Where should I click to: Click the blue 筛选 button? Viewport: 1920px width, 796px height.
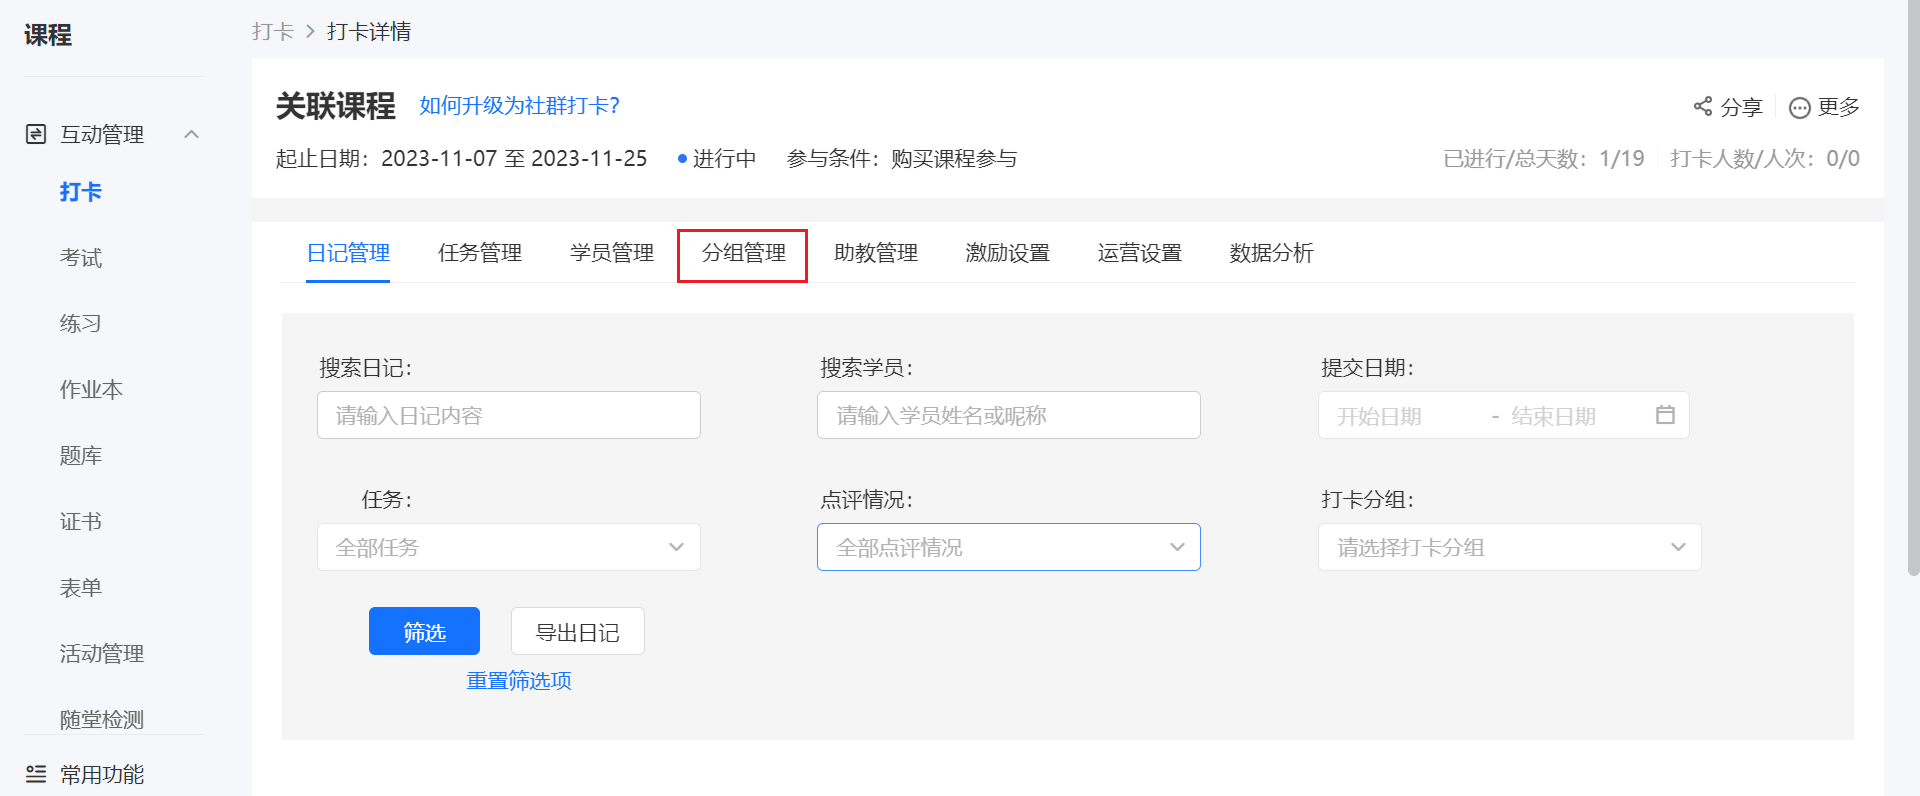(424, 631)
